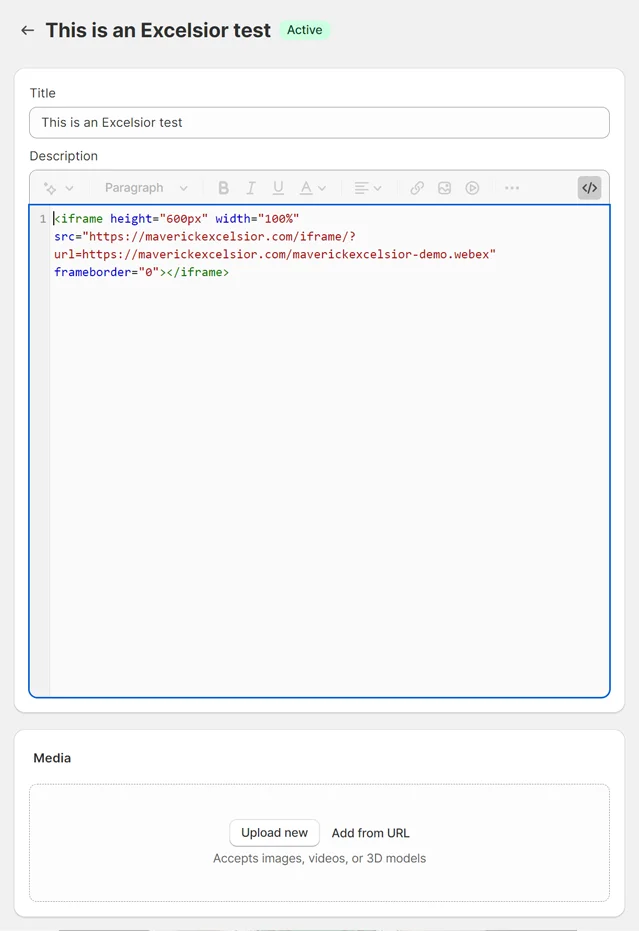This screenshot has width=639, height=931.
Task: Open more formatting options ellipsis
Action: (512, 188)
